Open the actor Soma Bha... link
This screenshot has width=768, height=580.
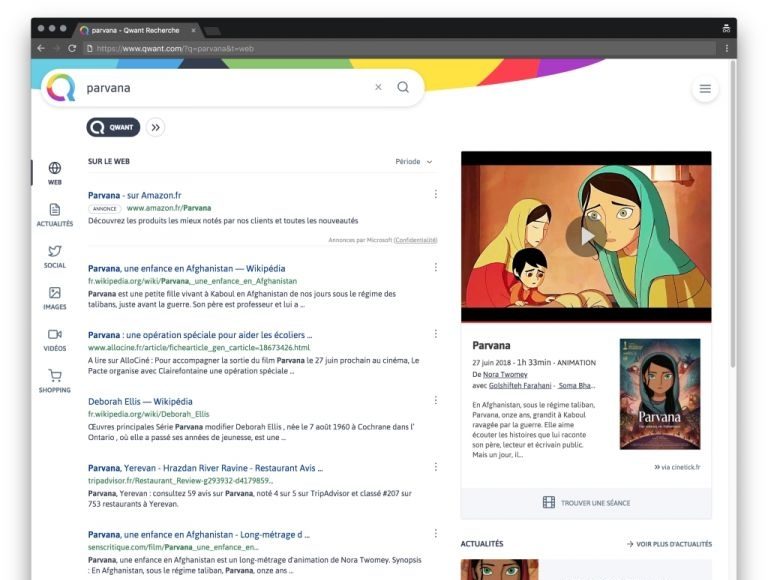coord(576,386)
